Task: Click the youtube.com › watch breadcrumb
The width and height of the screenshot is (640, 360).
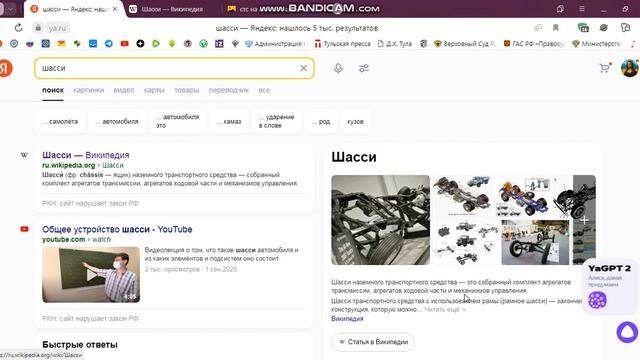Action: (76, 240)
